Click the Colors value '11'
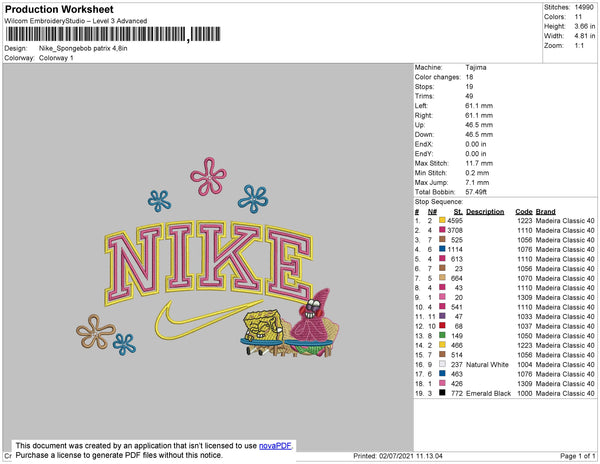The image size is (600, 464). pyautogui.click(x=578, y=17)
